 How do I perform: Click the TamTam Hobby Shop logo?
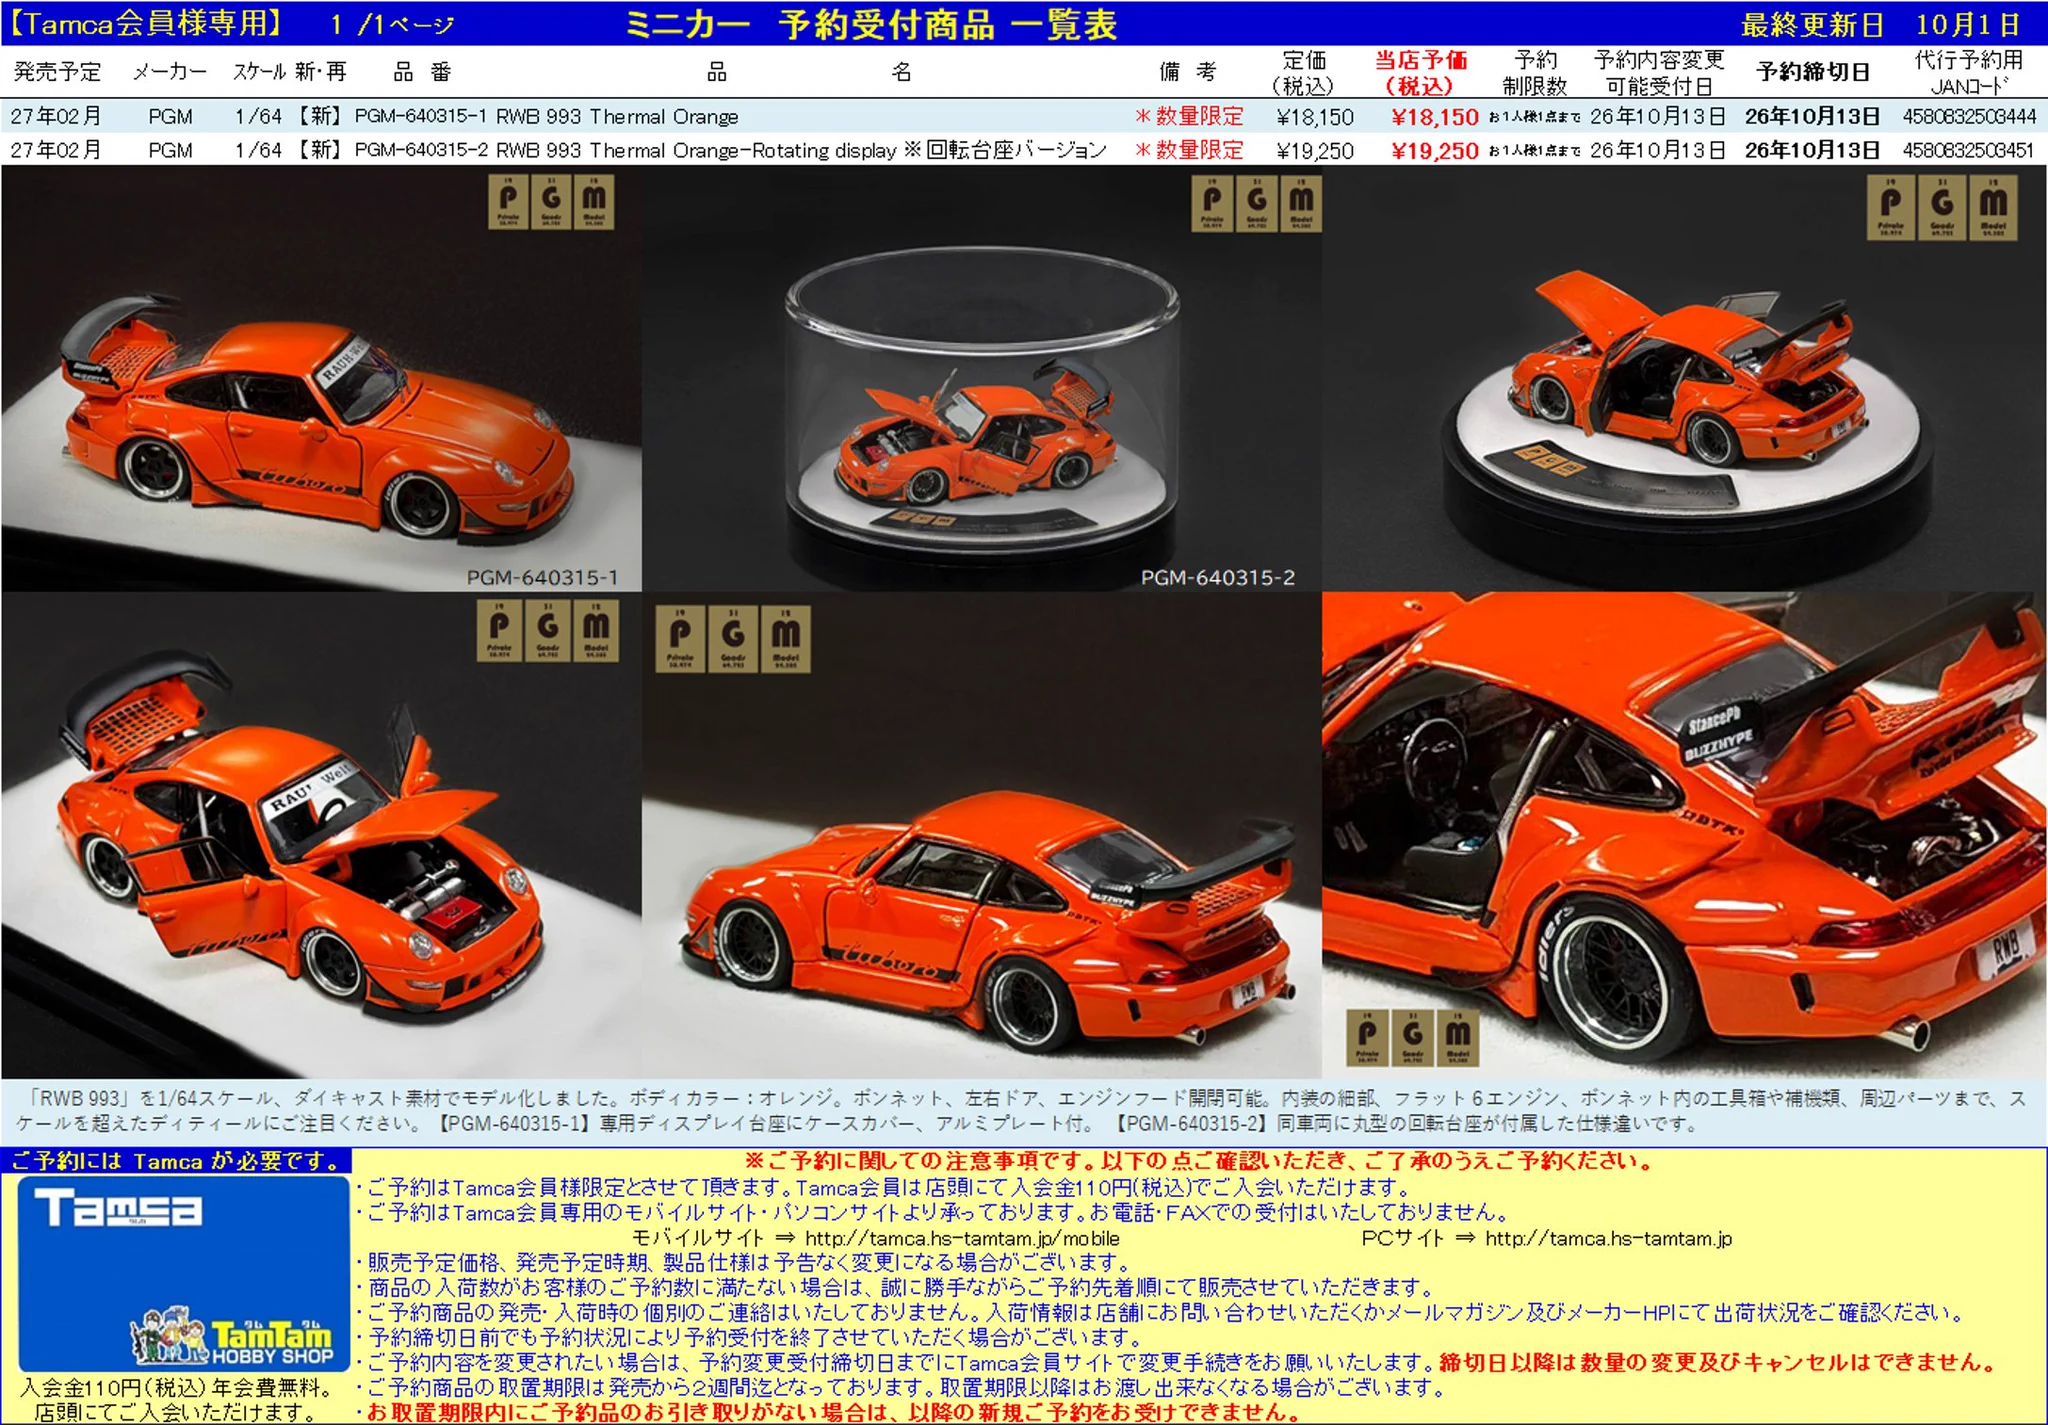[x=233, y=1337]
